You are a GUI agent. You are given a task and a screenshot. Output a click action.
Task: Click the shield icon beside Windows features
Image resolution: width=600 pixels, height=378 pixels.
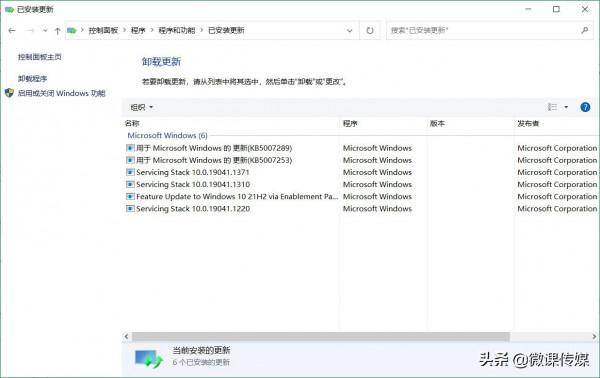(10, 93)
